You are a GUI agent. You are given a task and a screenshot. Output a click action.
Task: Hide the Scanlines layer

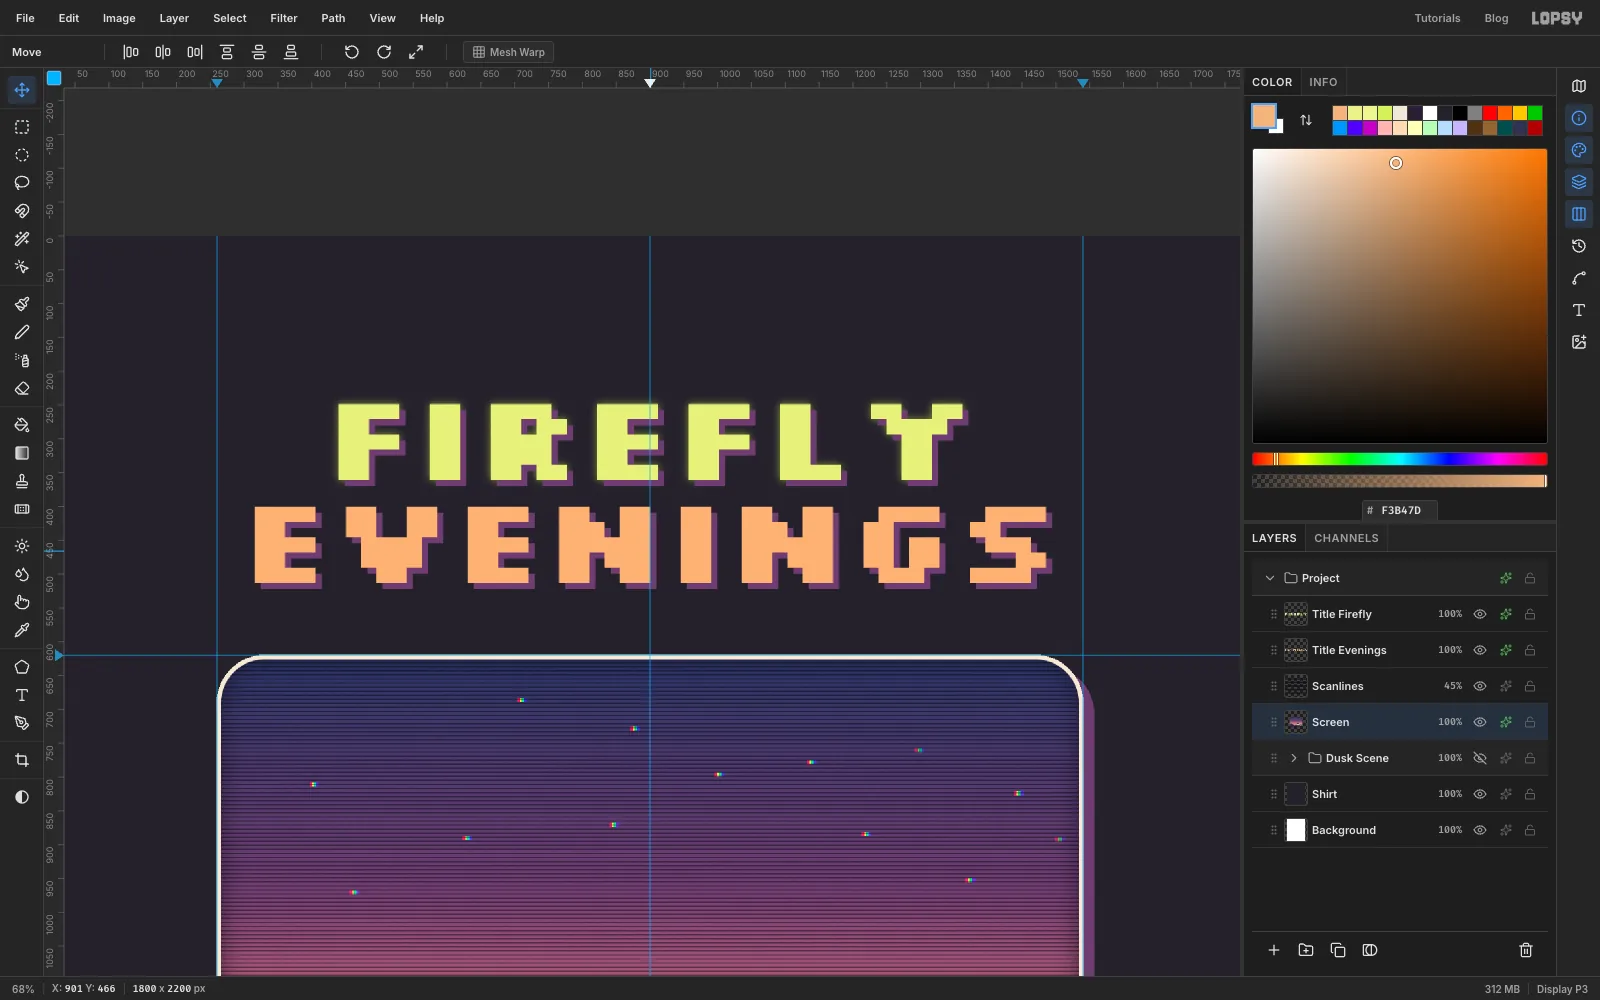tap(1480, 686)
